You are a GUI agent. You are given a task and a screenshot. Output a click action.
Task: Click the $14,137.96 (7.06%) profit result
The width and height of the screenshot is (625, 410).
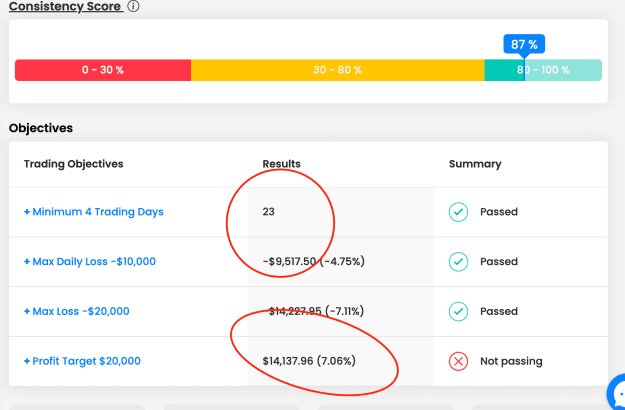click(309, 361)
